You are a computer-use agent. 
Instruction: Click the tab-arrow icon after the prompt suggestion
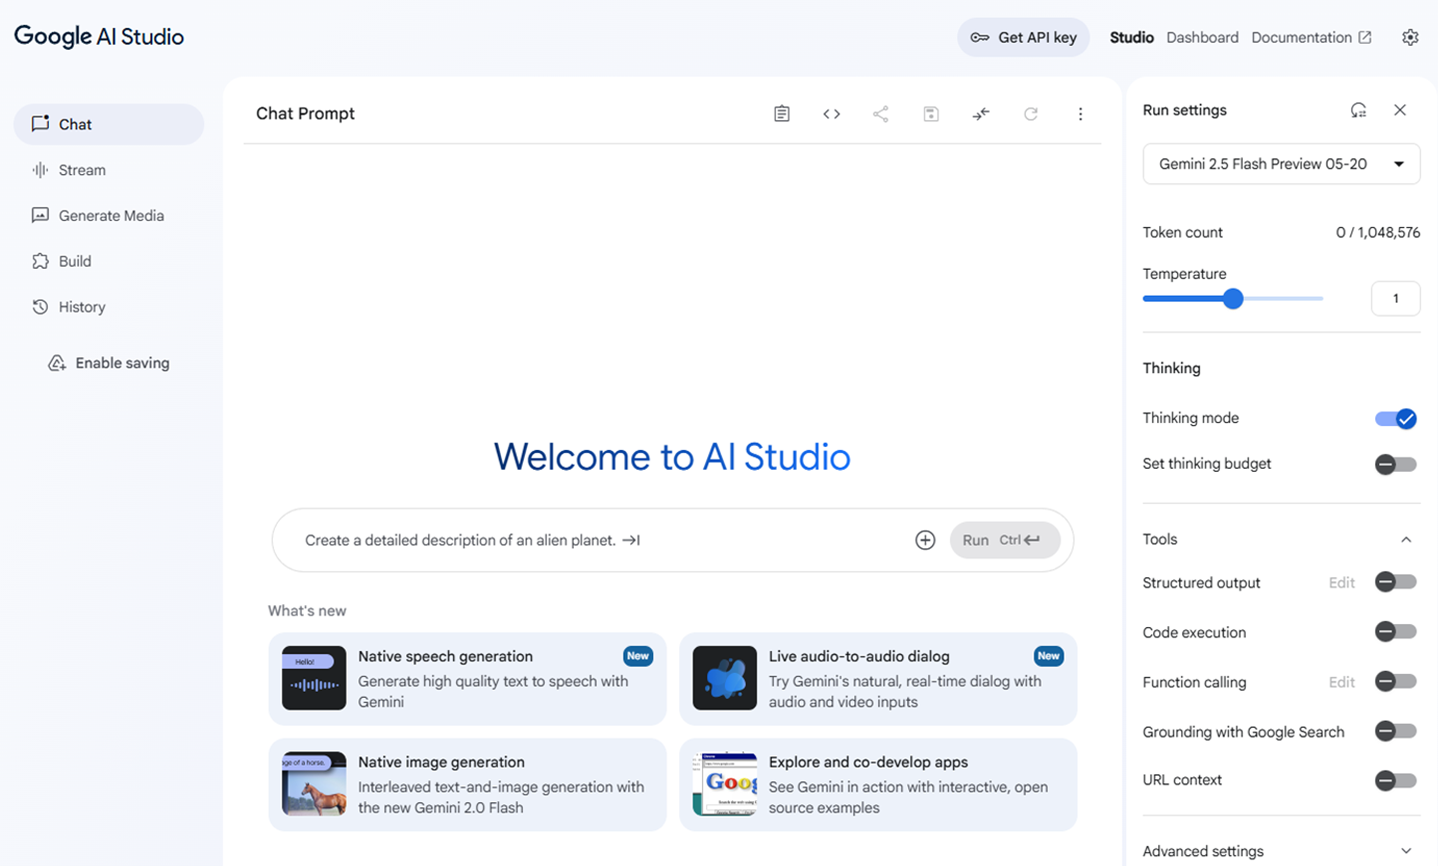pos(631,540)
